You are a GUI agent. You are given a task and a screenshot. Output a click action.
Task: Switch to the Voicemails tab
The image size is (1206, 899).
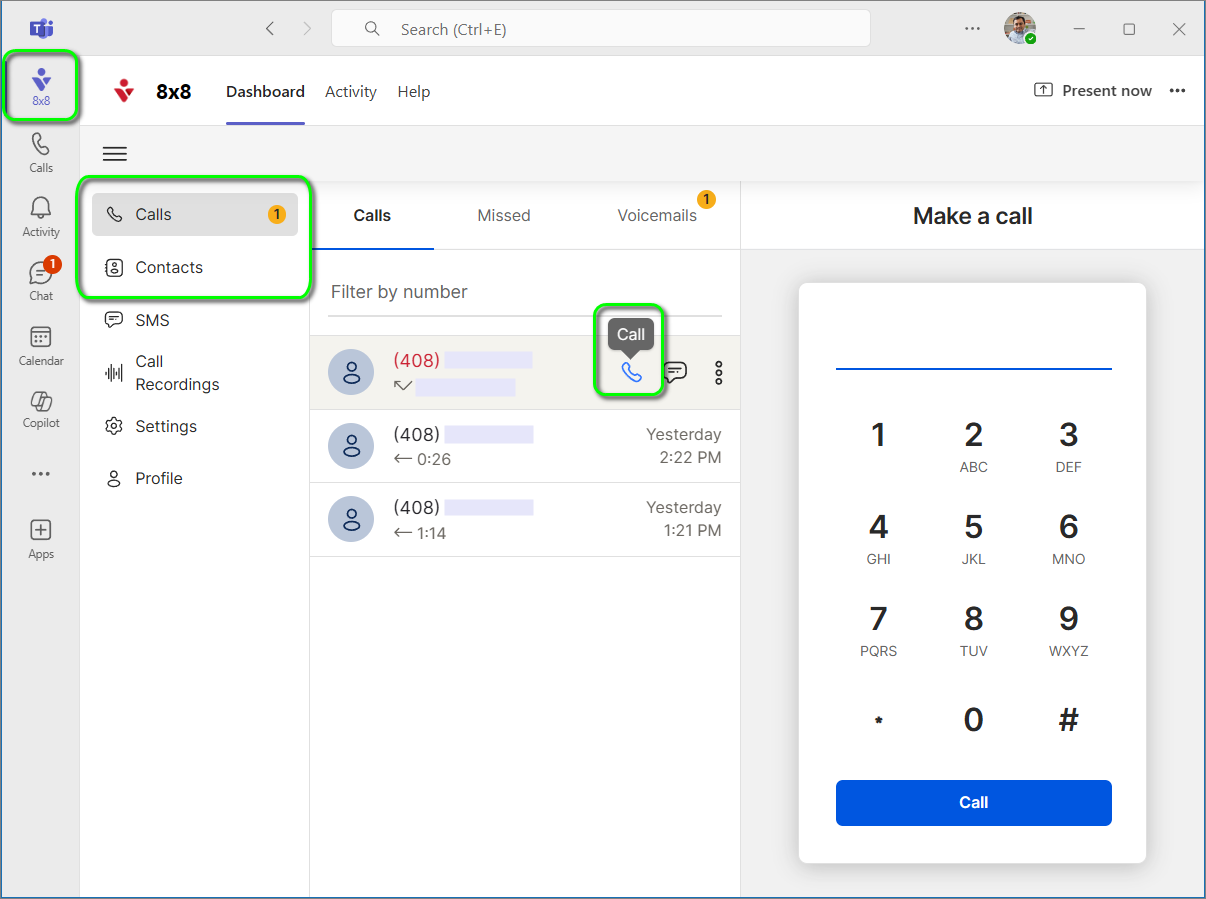tap(657, 216)
